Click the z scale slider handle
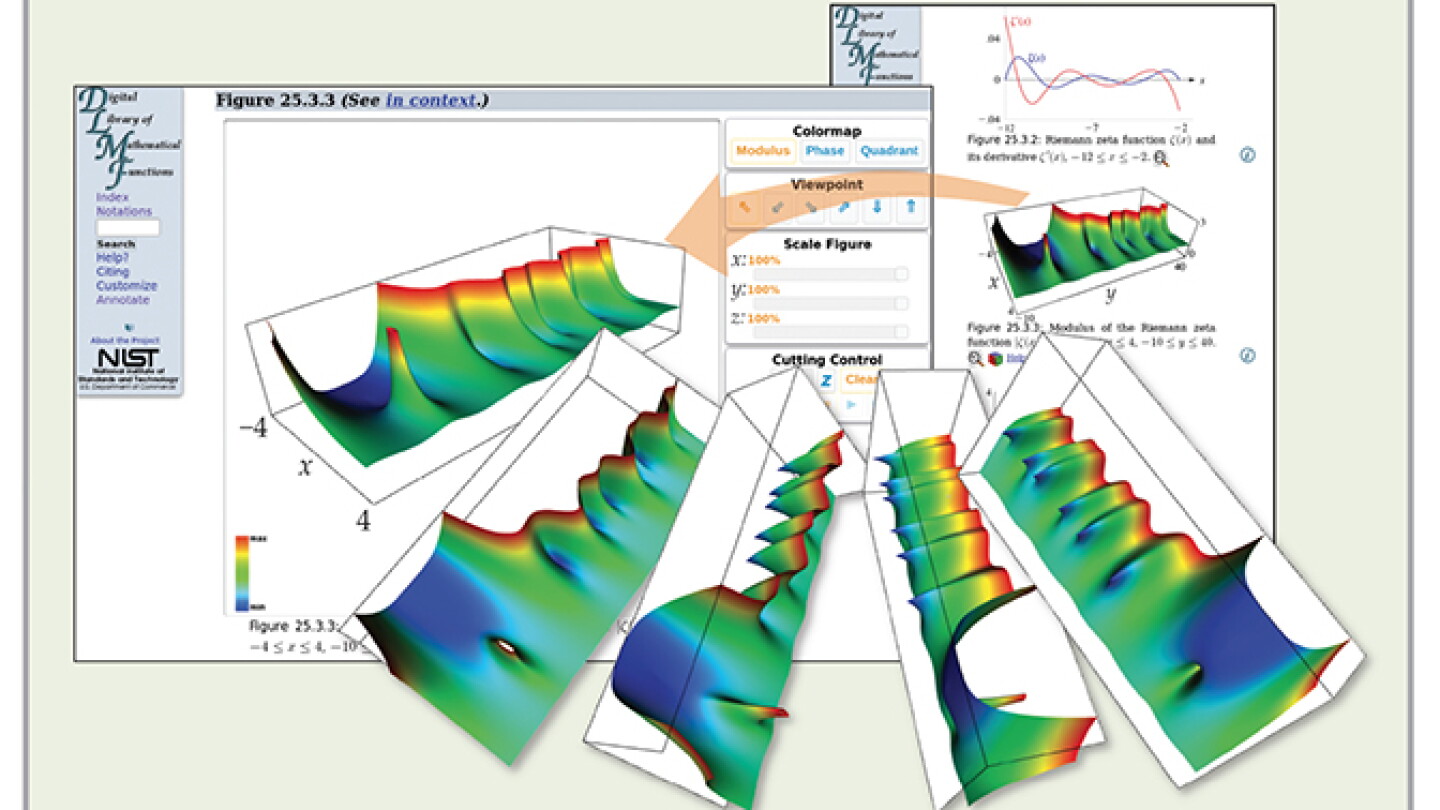The height and width of the screenshot is (810, 1440). (901, 331)
